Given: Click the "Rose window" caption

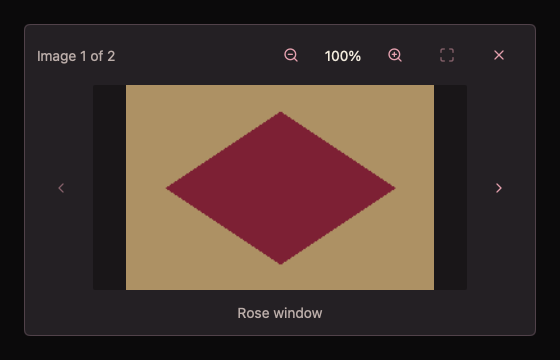Looking at the screenshot, I should coord(280,313).
